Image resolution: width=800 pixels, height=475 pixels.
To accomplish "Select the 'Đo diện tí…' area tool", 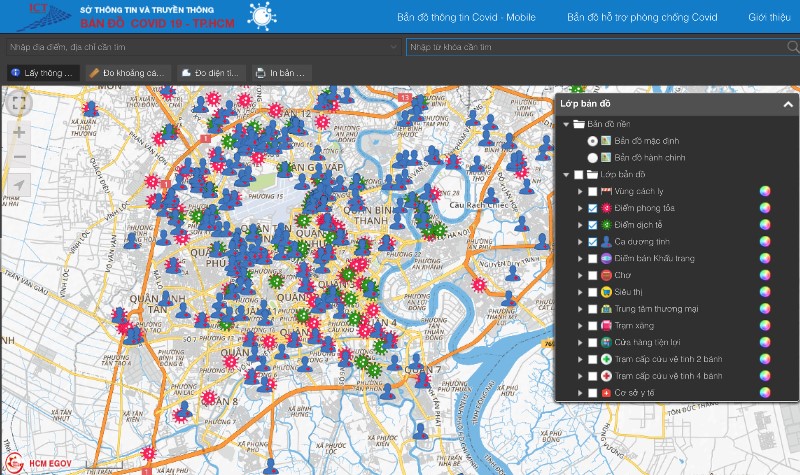I will pos(211,73).
